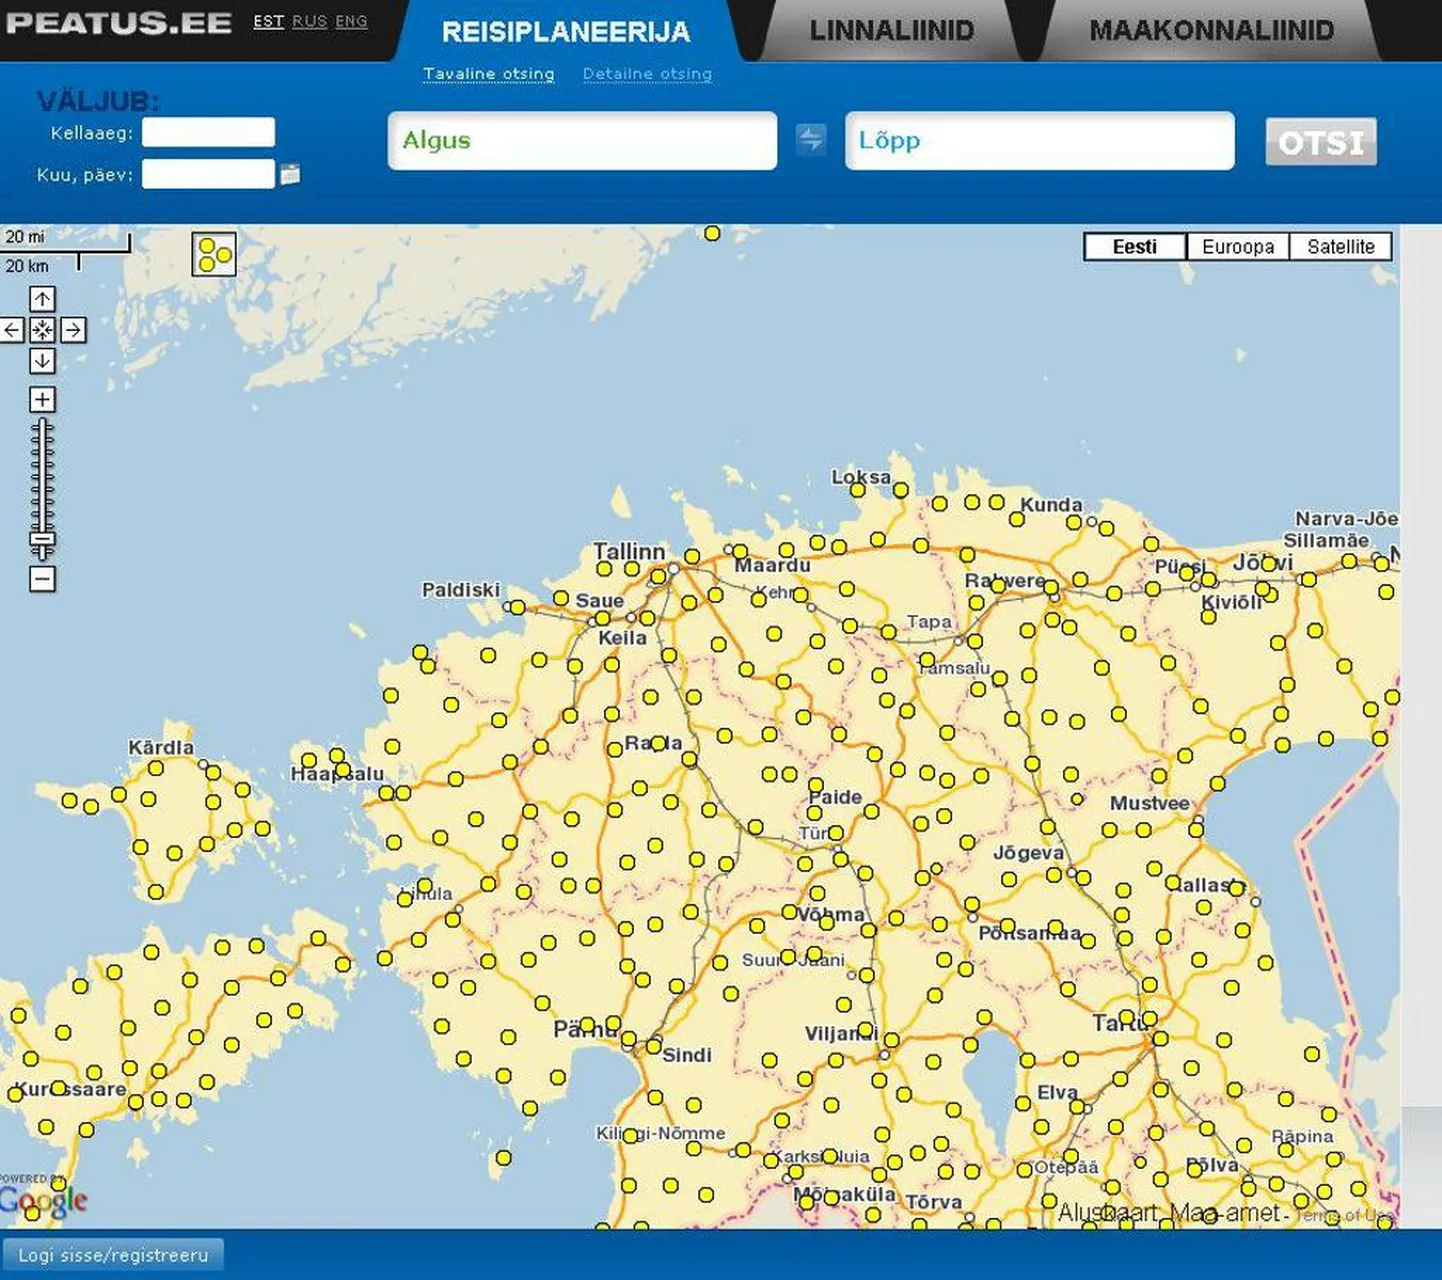Click the Elva label on map

(1058, 1092)
